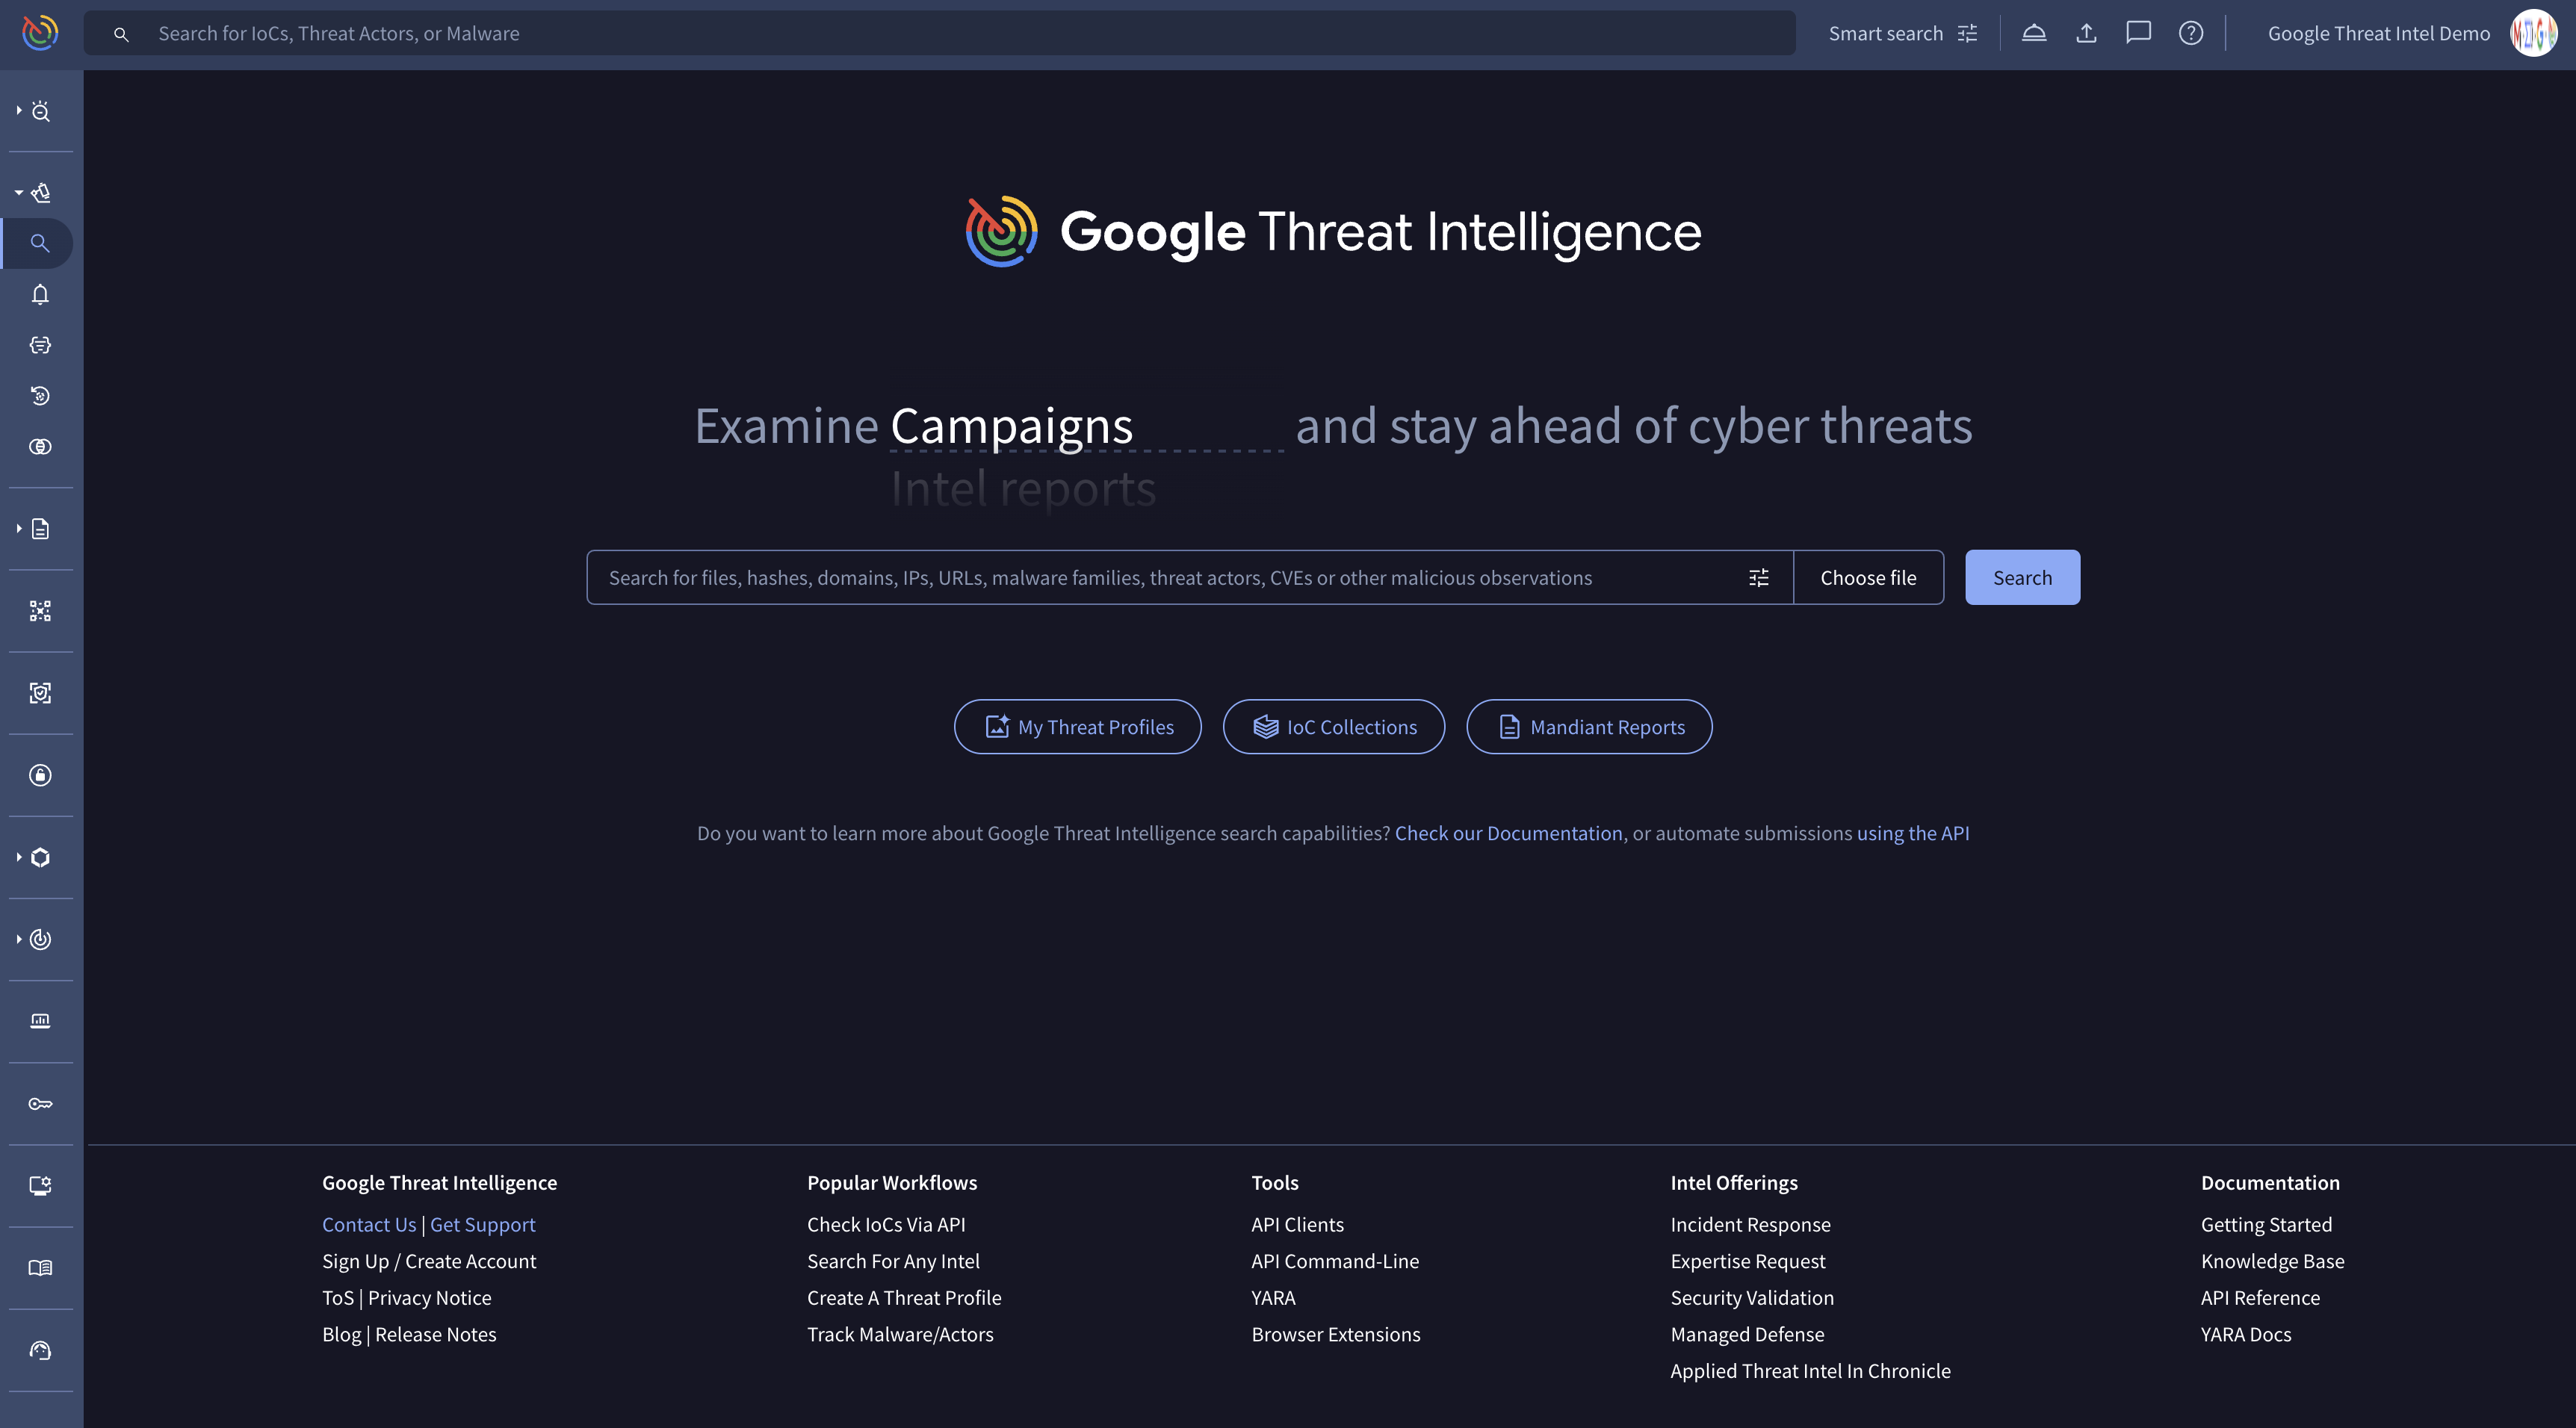The width and height of the screenshot is (2576, 1428).
Task: Open Sign Up / Create Account footer link
Action: click(429, 1261)
